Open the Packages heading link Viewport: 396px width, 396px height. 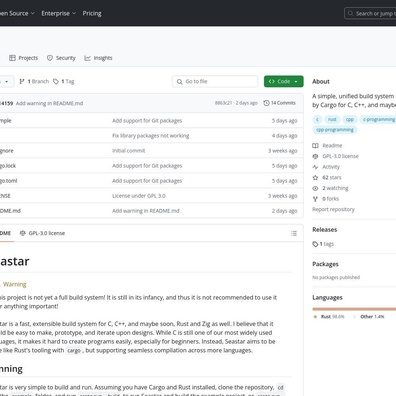click(x=325, y=264)
